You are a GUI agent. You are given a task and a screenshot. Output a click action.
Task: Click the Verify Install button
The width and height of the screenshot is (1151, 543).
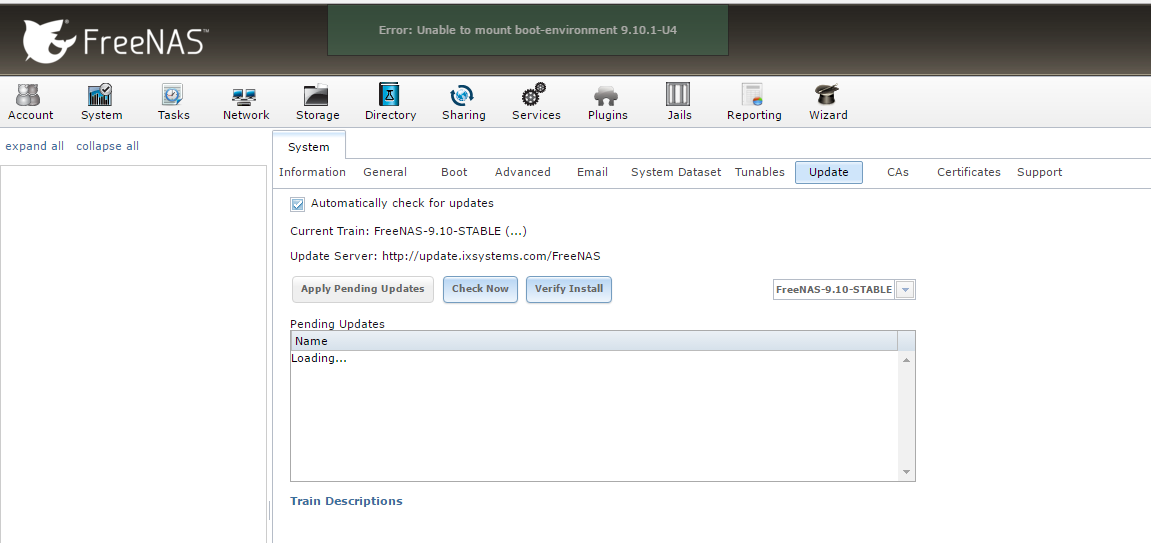point(569,289)
